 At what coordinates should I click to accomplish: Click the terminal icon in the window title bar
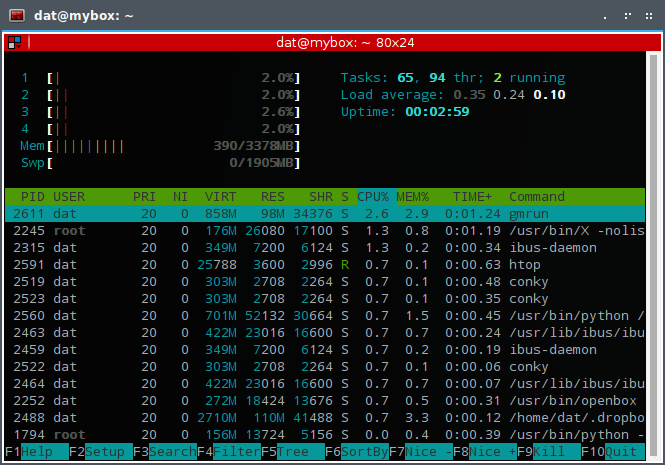(x=17, y=16)
